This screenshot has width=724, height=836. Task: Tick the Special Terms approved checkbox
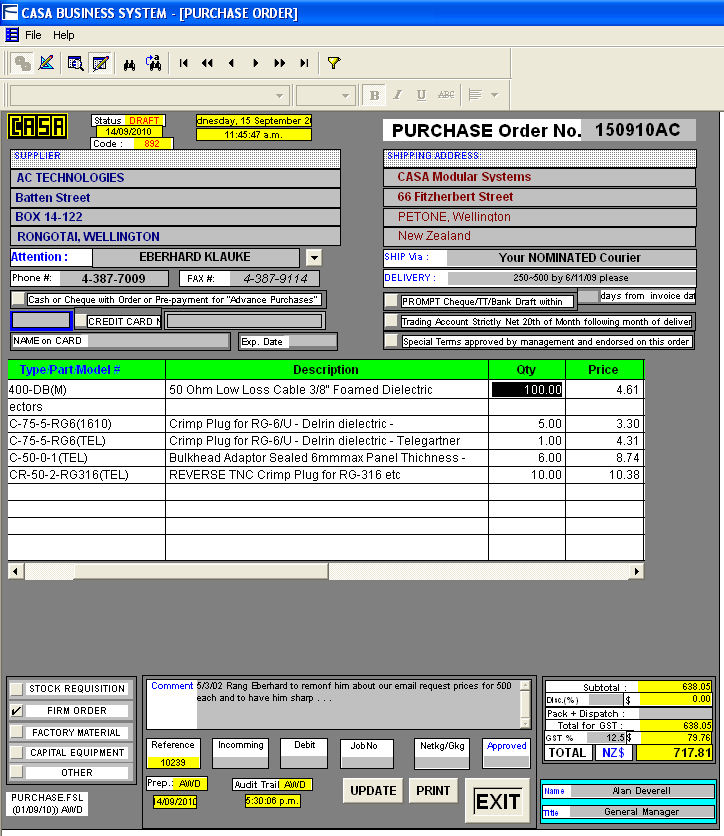[x=391, y=341]
